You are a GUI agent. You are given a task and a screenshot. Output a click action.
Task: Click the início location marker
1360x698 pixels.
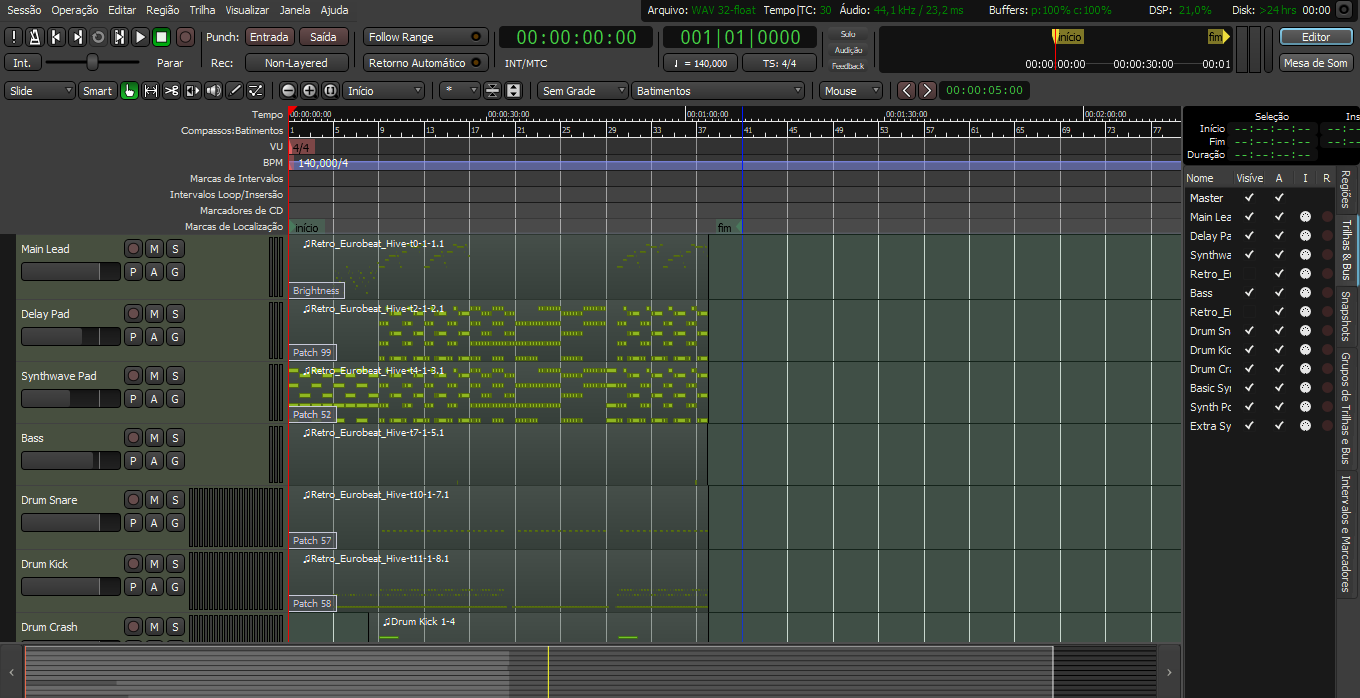[306, 228]
